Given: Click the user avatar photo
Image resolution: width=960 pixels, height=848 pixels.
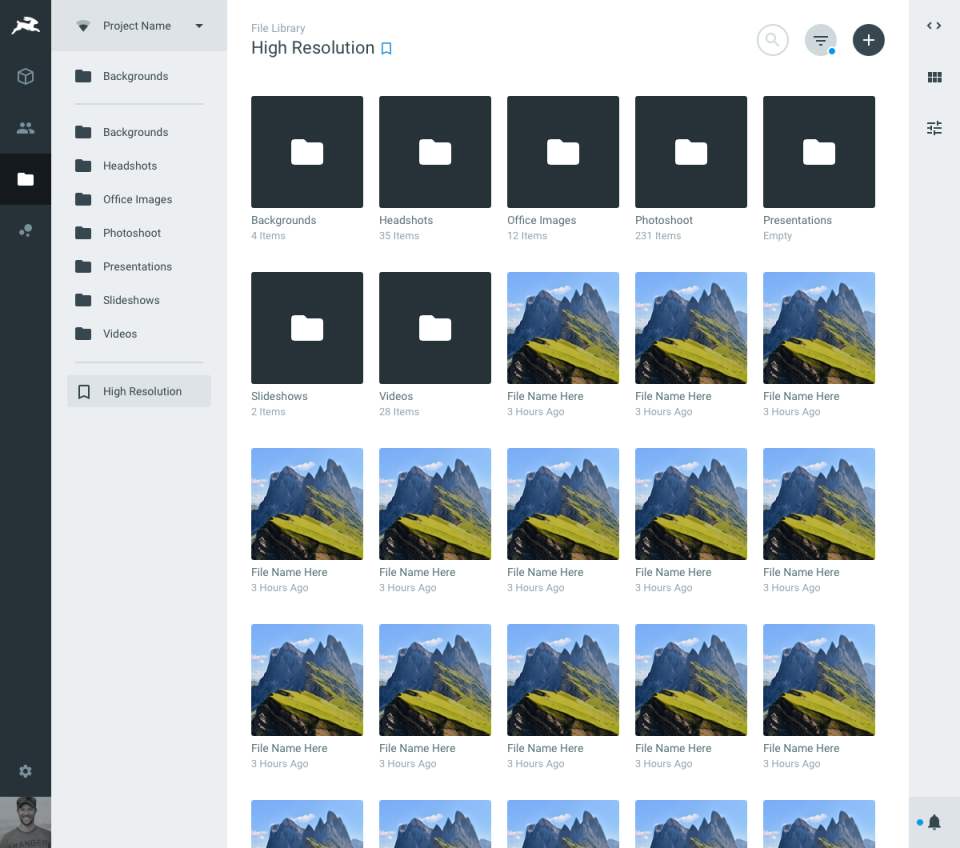Looking at the screenshot, I should (x=25, y=822).
